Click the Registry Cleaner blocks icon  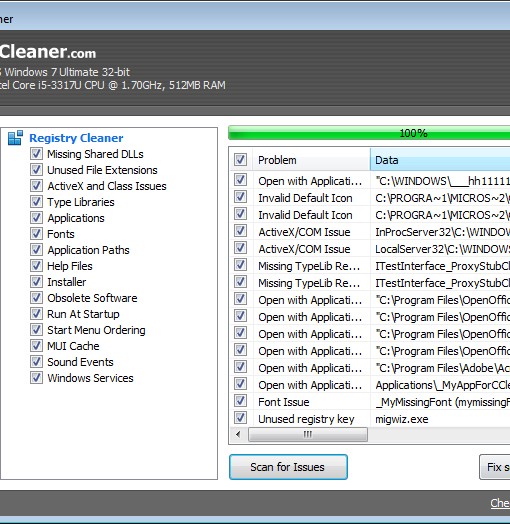click(x=15, y=138)
